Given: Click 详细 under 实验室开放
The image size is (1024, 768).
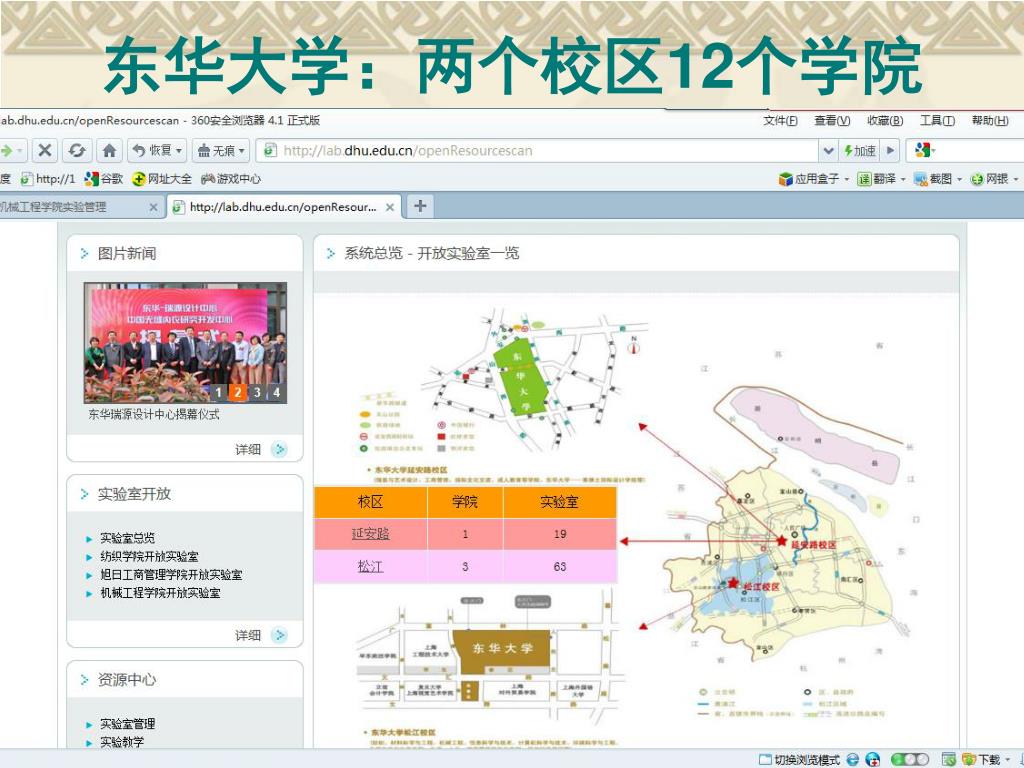Looking at the screenshot, I should click(x=248, y=635).
